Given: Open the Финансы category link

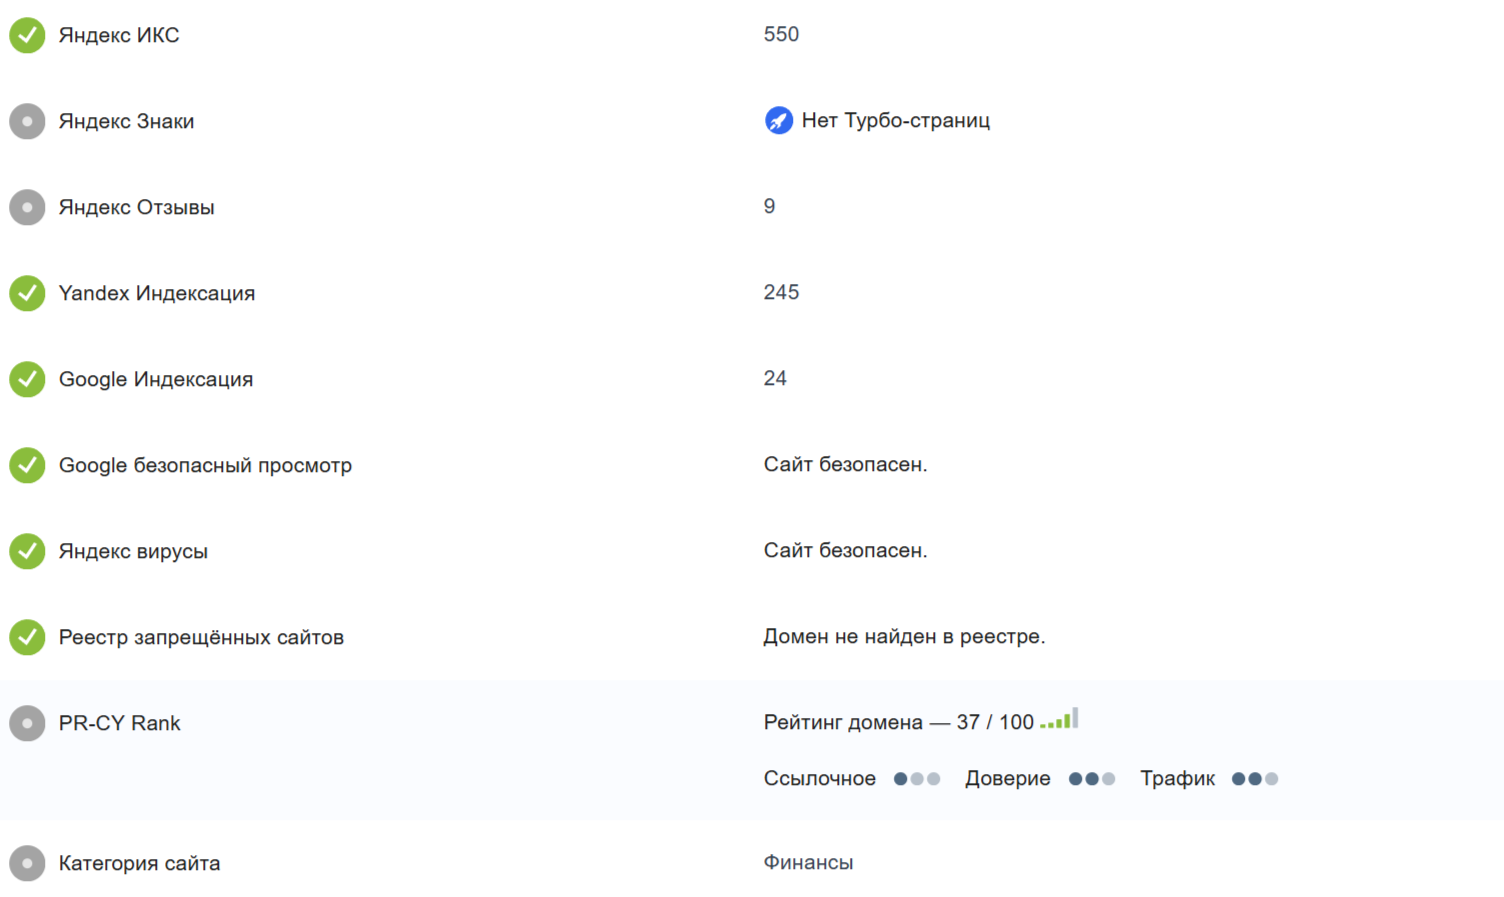Looking at the screenshot, I should point(808,862).
